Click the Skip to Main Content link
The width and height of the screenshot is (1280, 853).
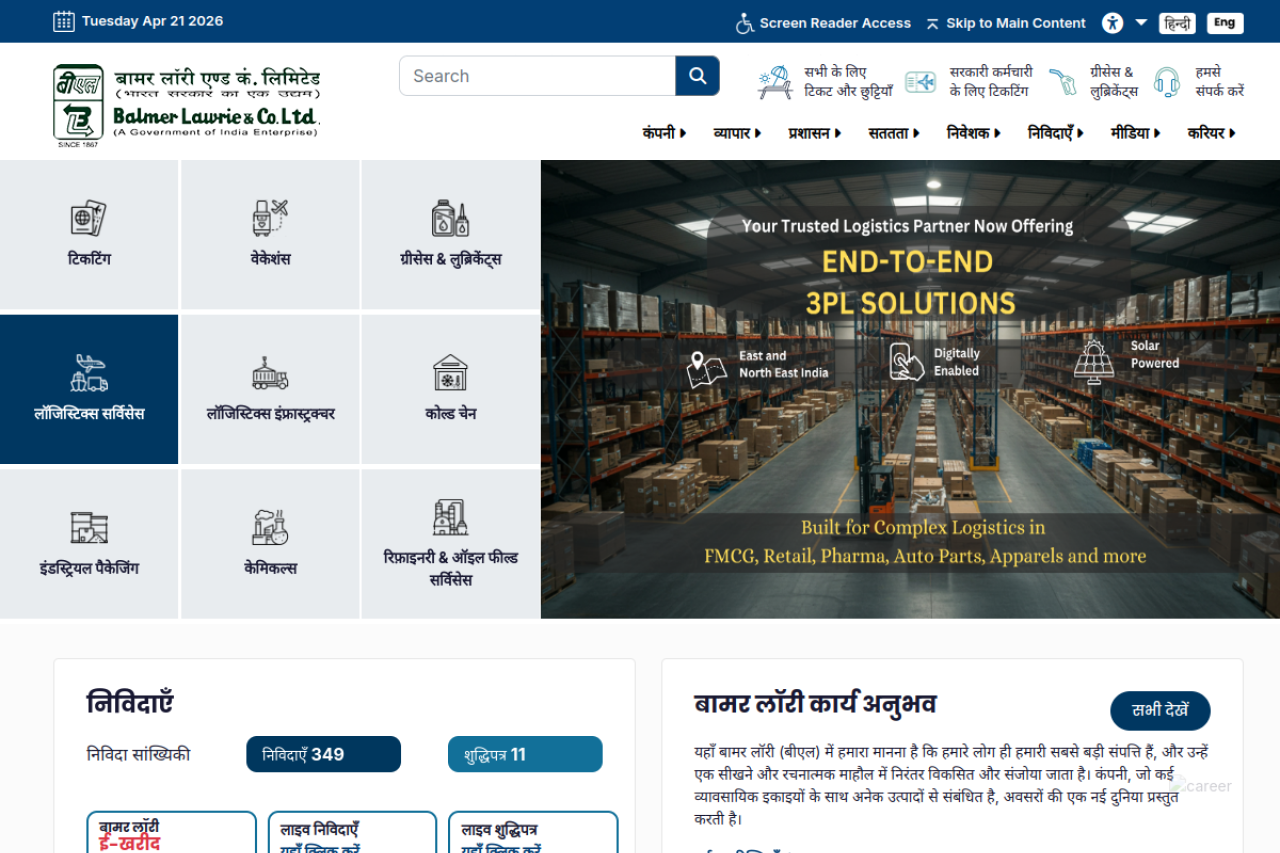coord(1006,23)
